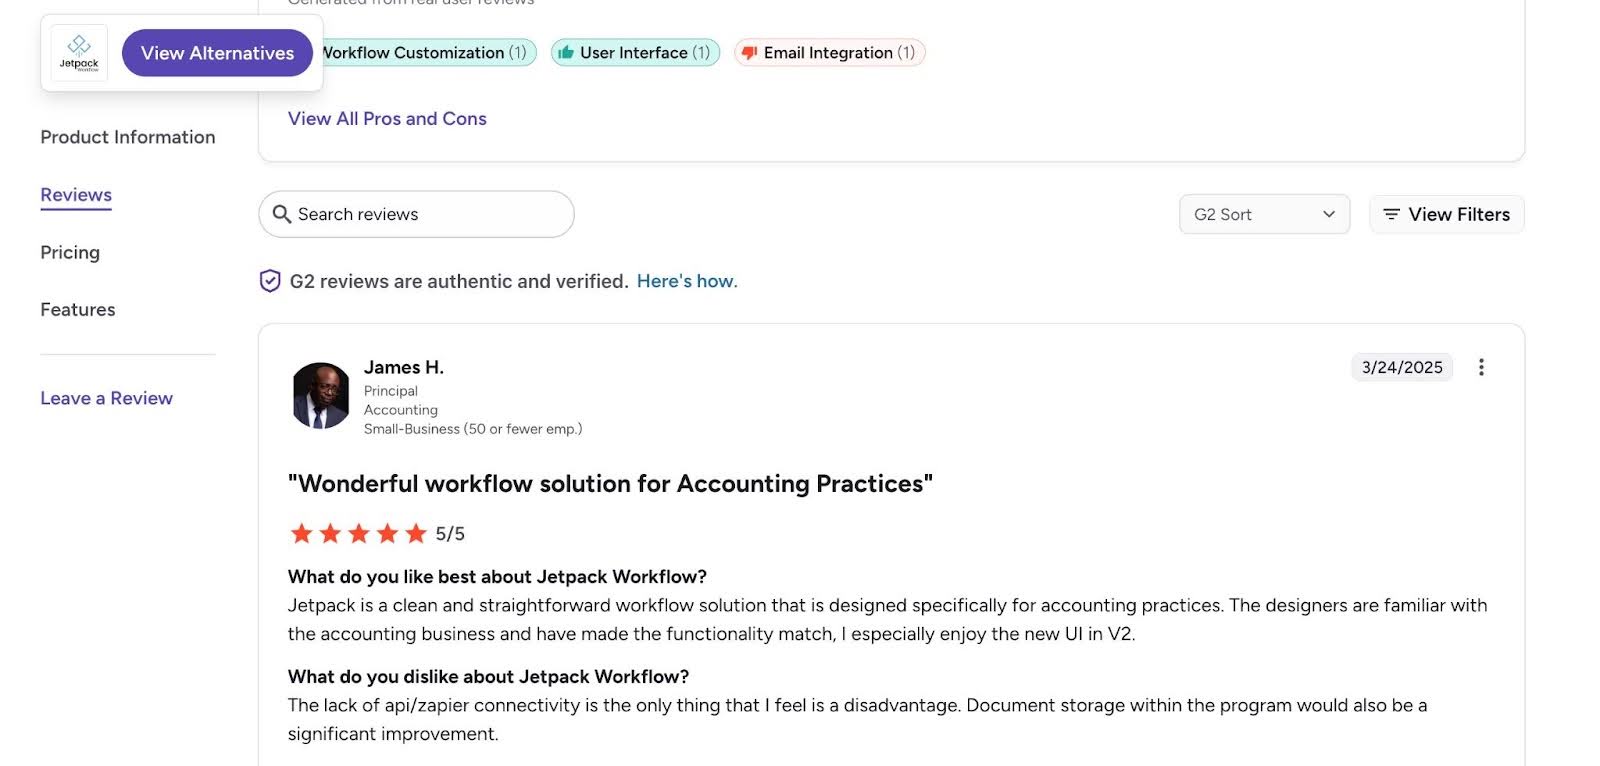
Task: Click the View Alternatives button
Action: pyautogui.click(x=216, y=53)
